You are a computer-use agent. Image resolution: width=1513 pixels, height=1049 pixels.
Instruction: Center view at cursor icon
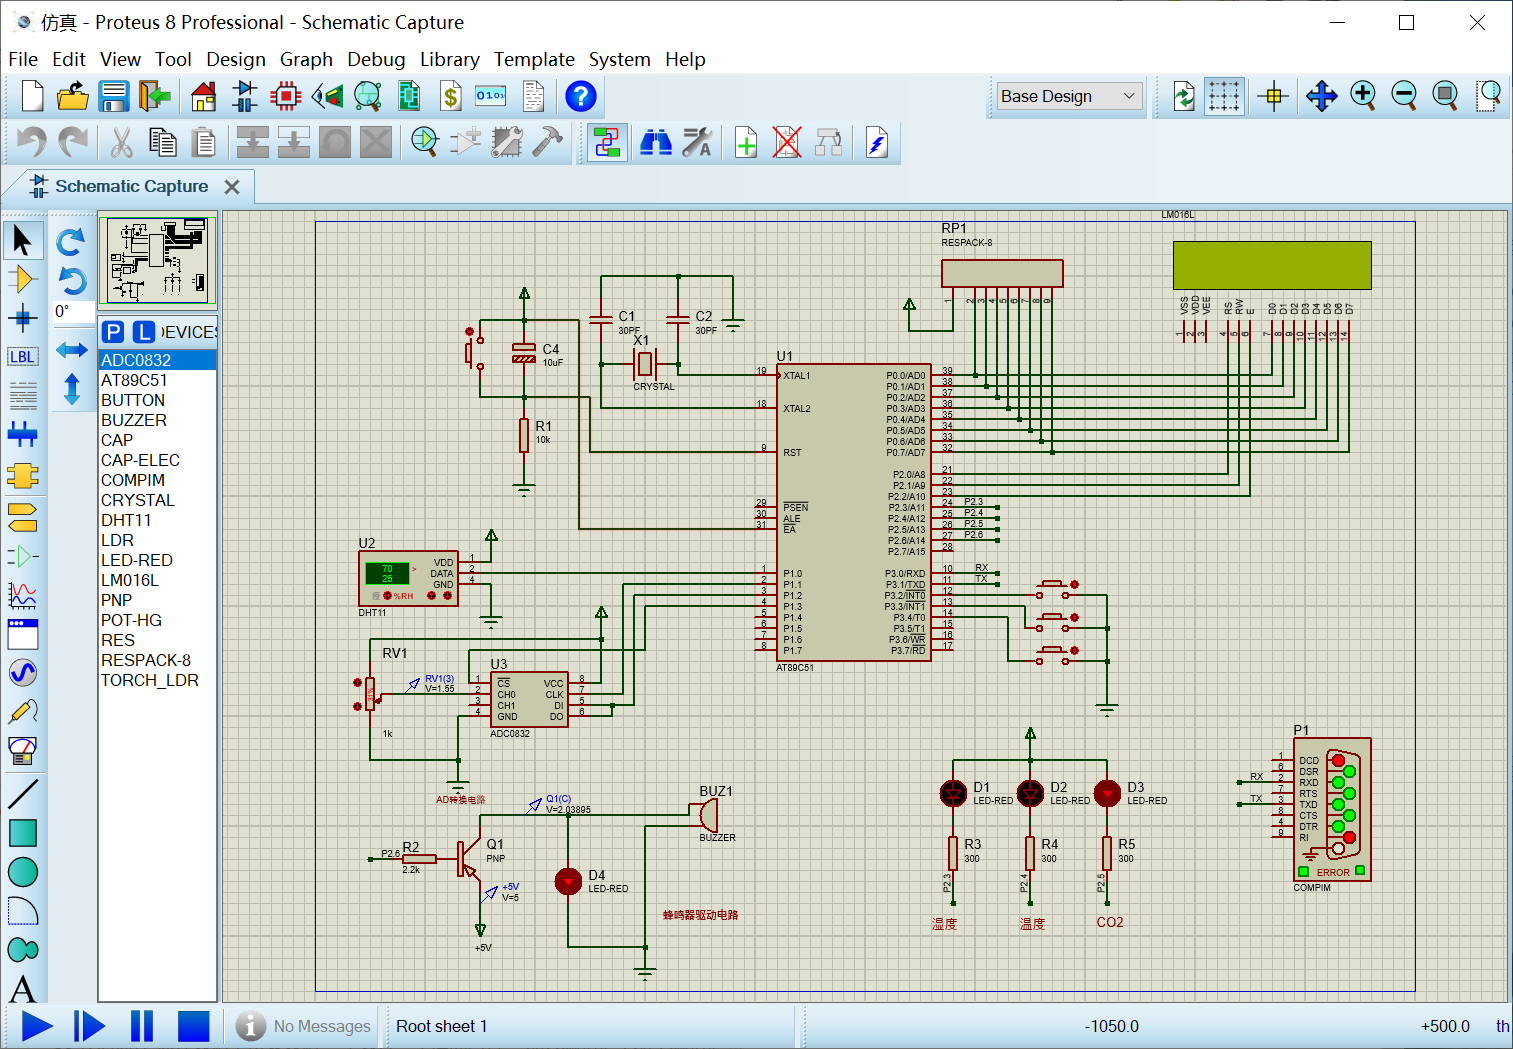tap(1321, 96)
